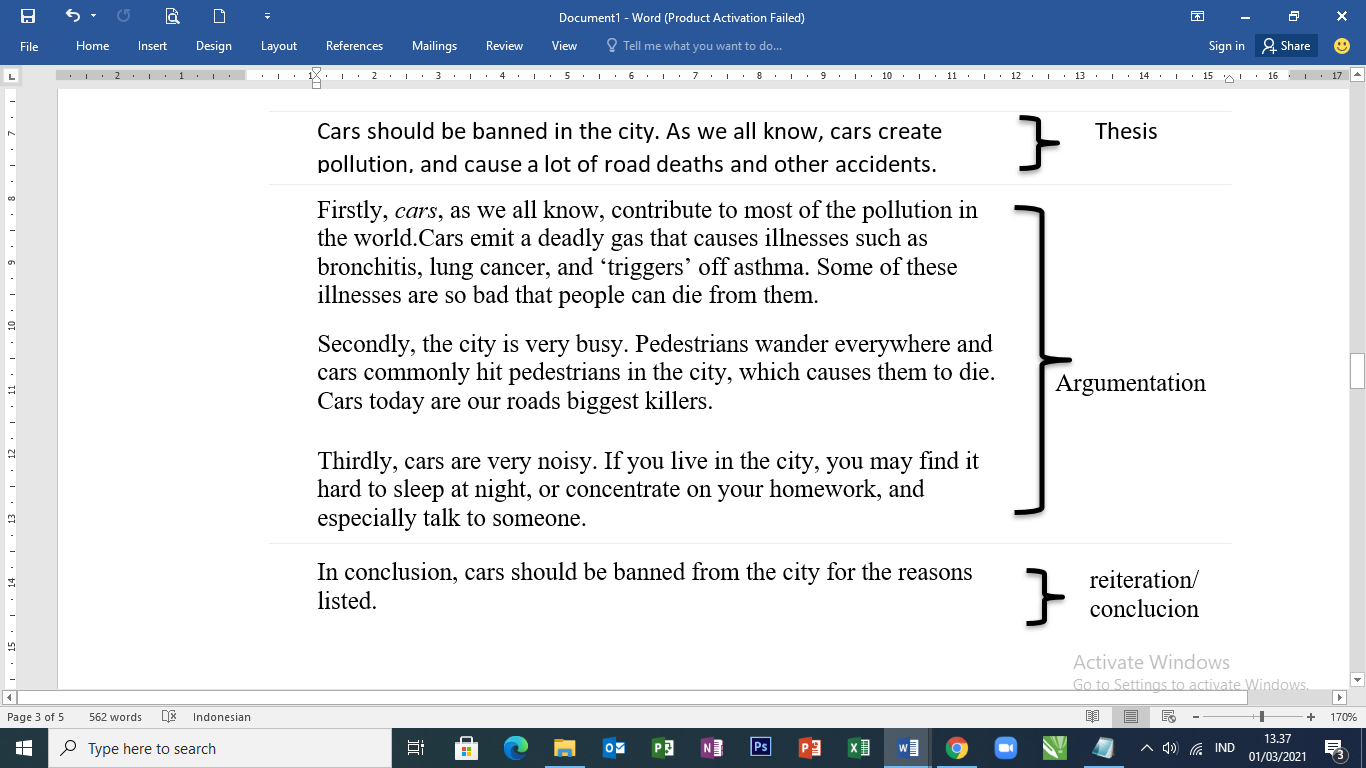Go to the References ribbon tab

pos(354,46)
